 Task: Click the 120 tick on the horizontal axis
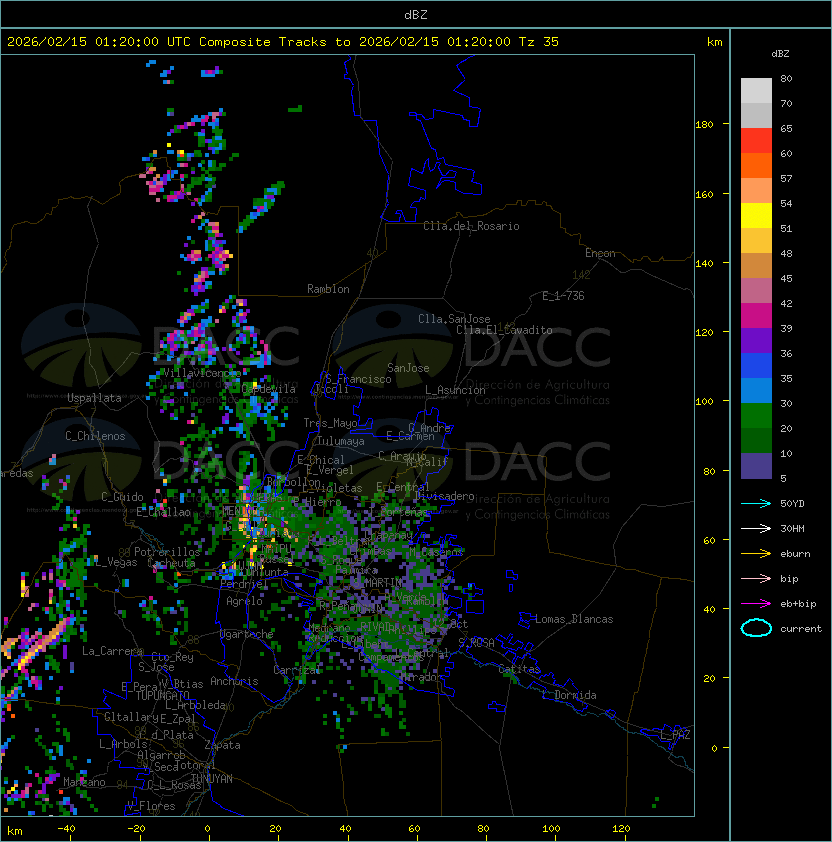[x=621, y=829]
